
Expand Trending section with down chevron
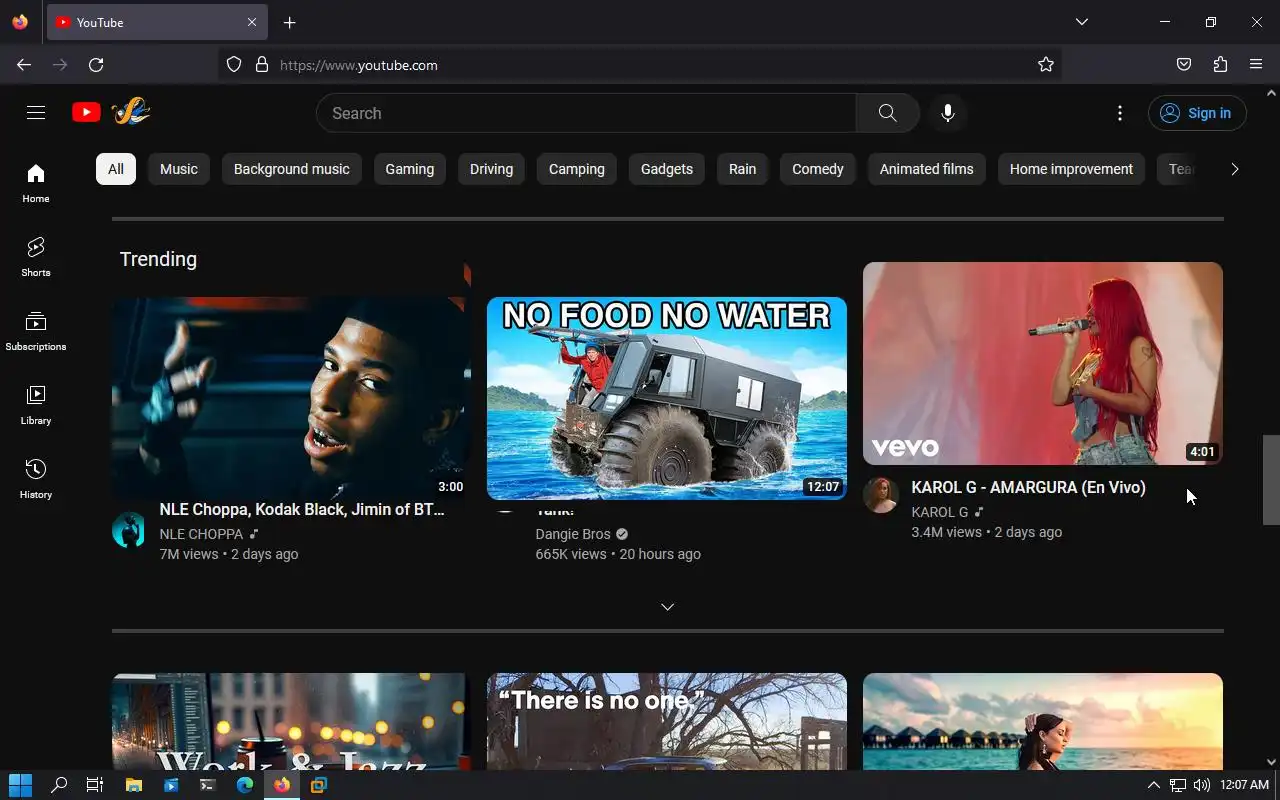coord(667,607)
